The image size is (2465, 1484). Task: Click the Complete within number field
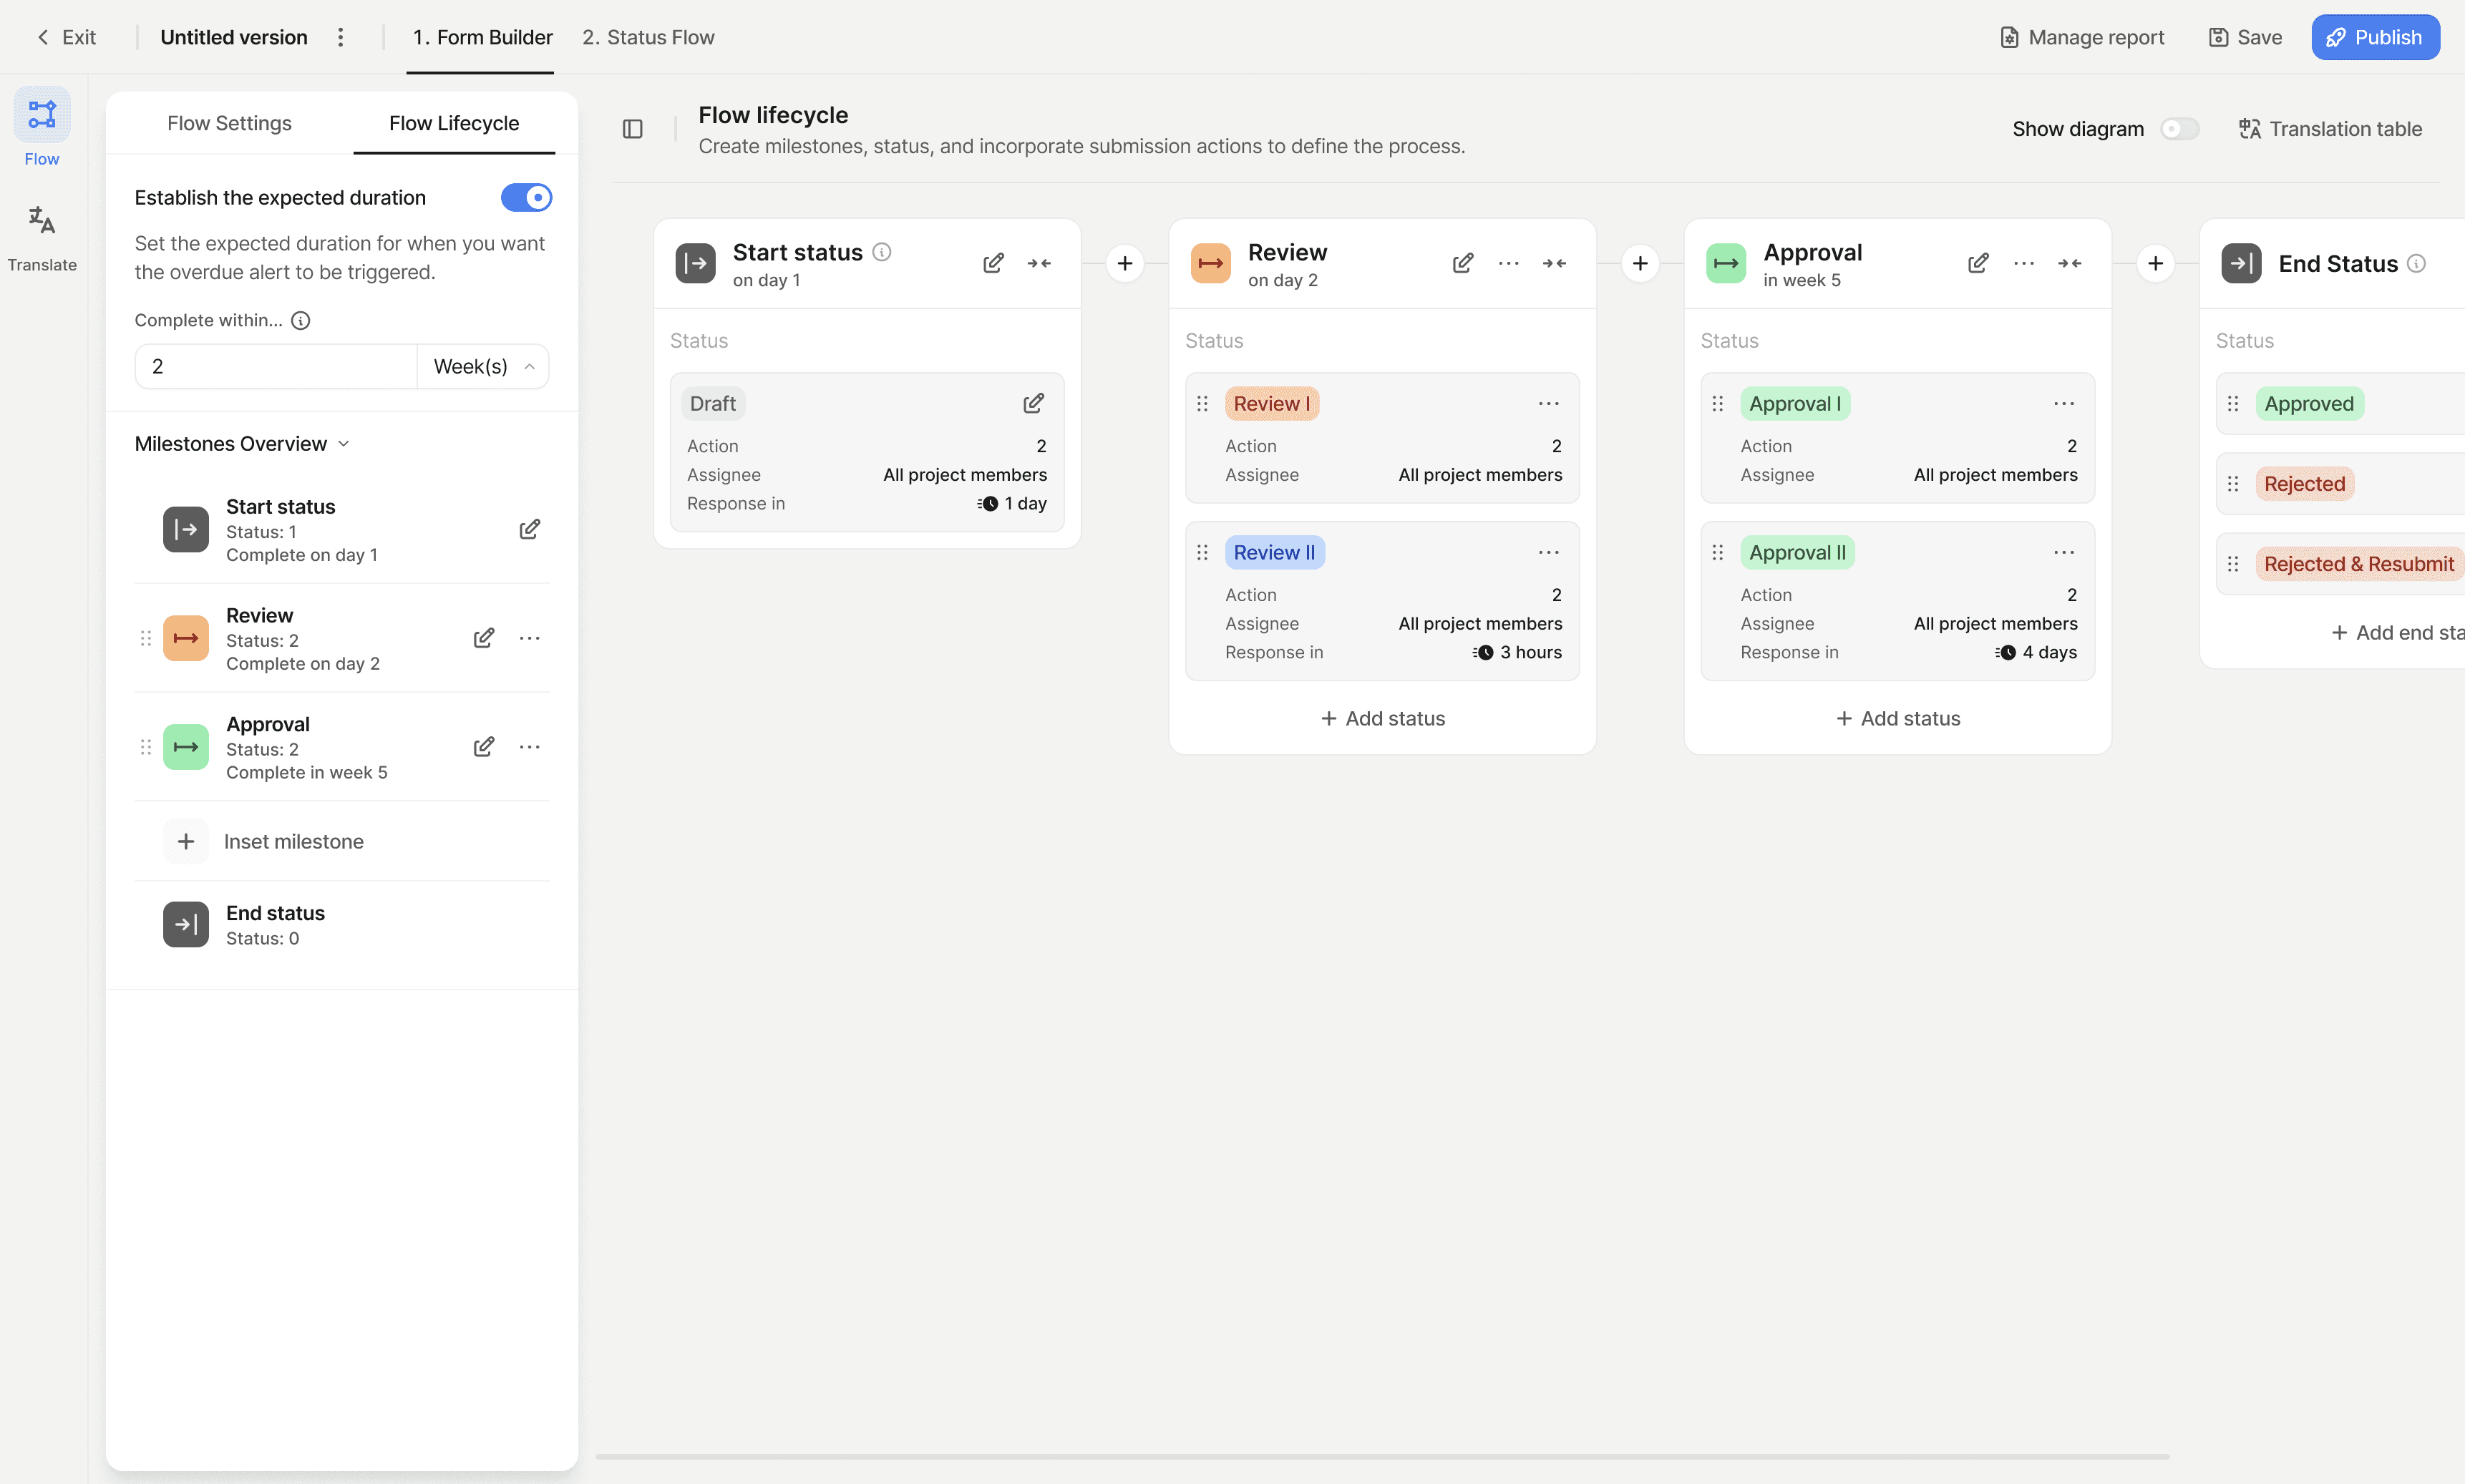point(275,367)
